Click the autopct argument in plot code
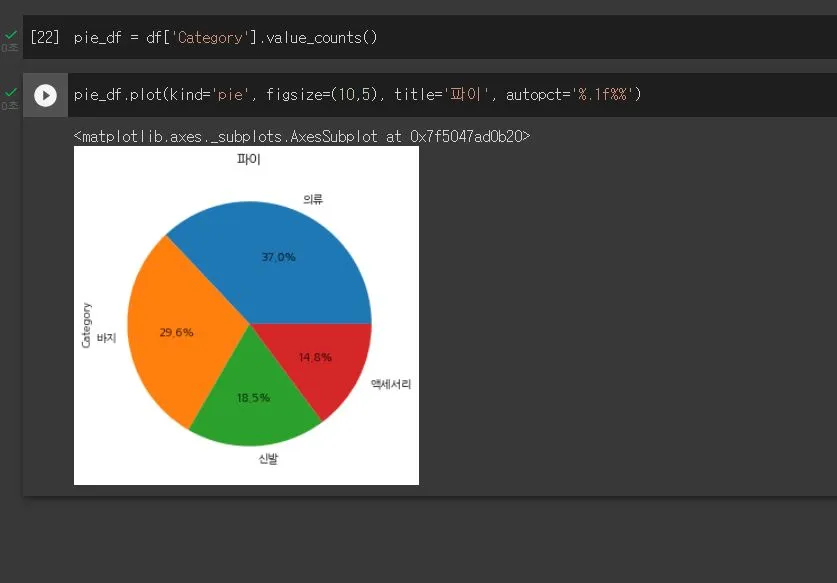The width and height of the screenshot is (837, 583). [x=570, y=95]
